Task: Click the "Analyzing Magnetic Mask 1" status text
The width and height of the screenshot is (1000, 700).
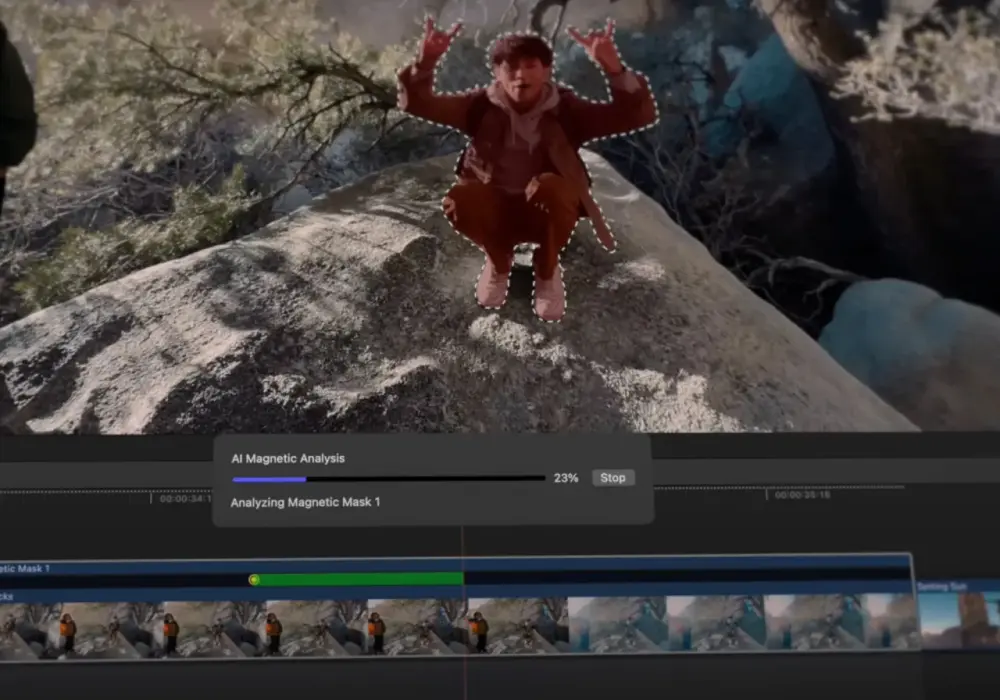Action: (305, 502)
